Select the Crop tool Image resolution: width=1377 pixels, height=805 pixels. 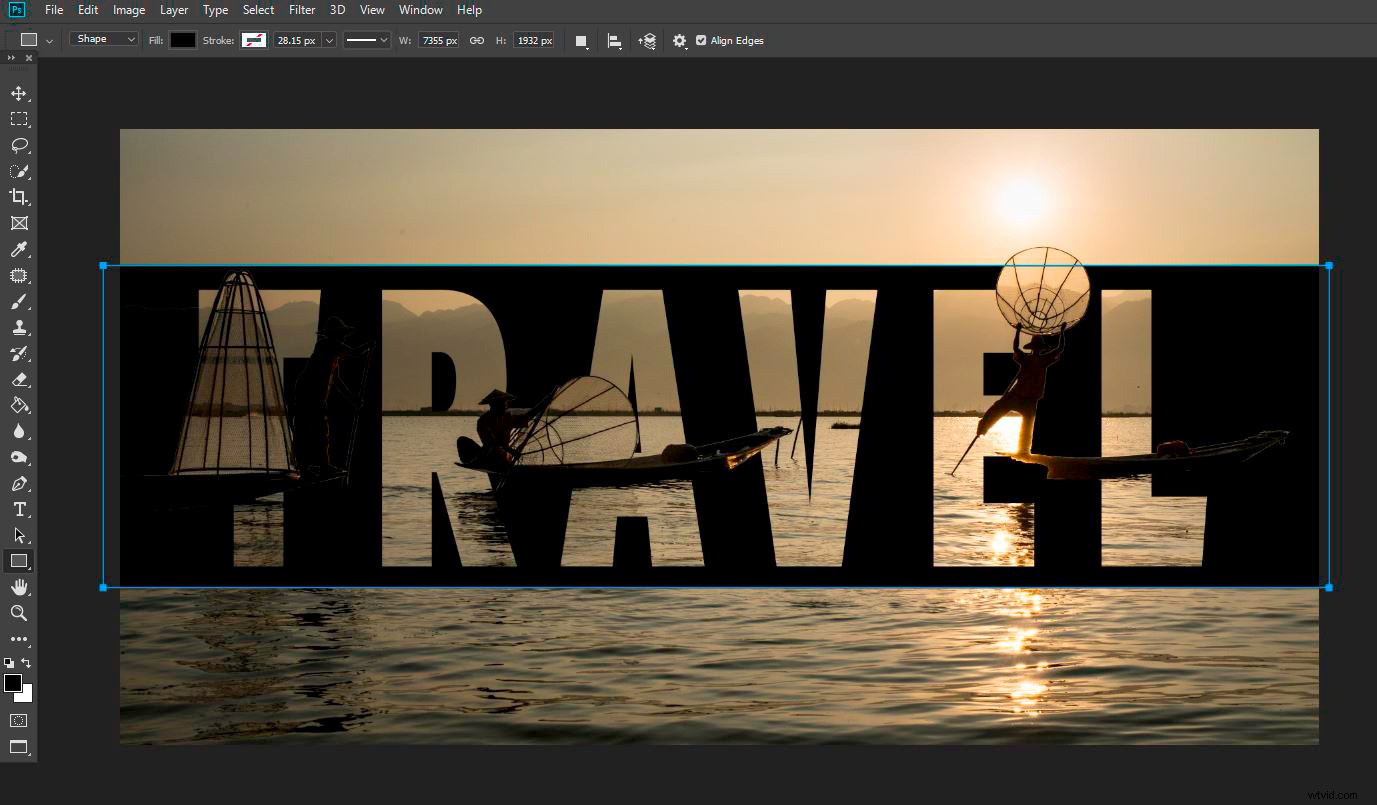point(19,197)
